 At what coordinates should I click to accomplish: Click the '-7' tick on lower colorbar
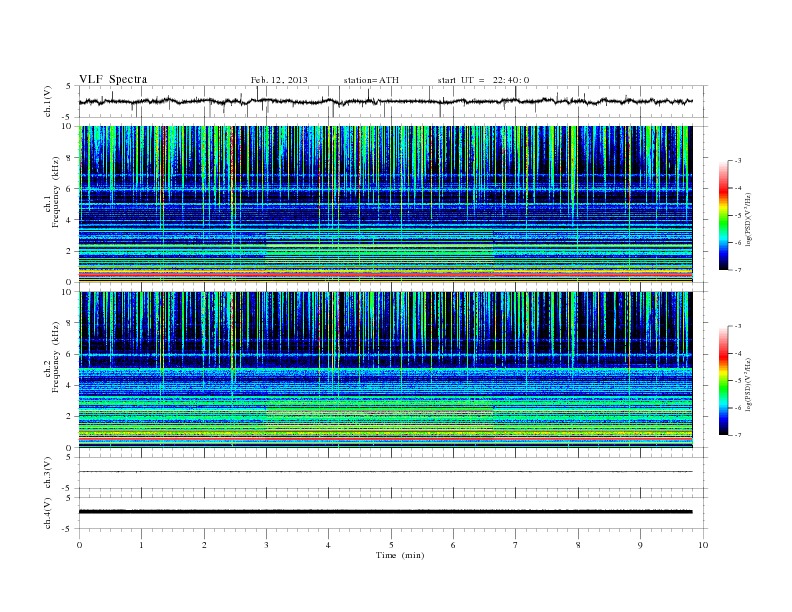point(738,435)
